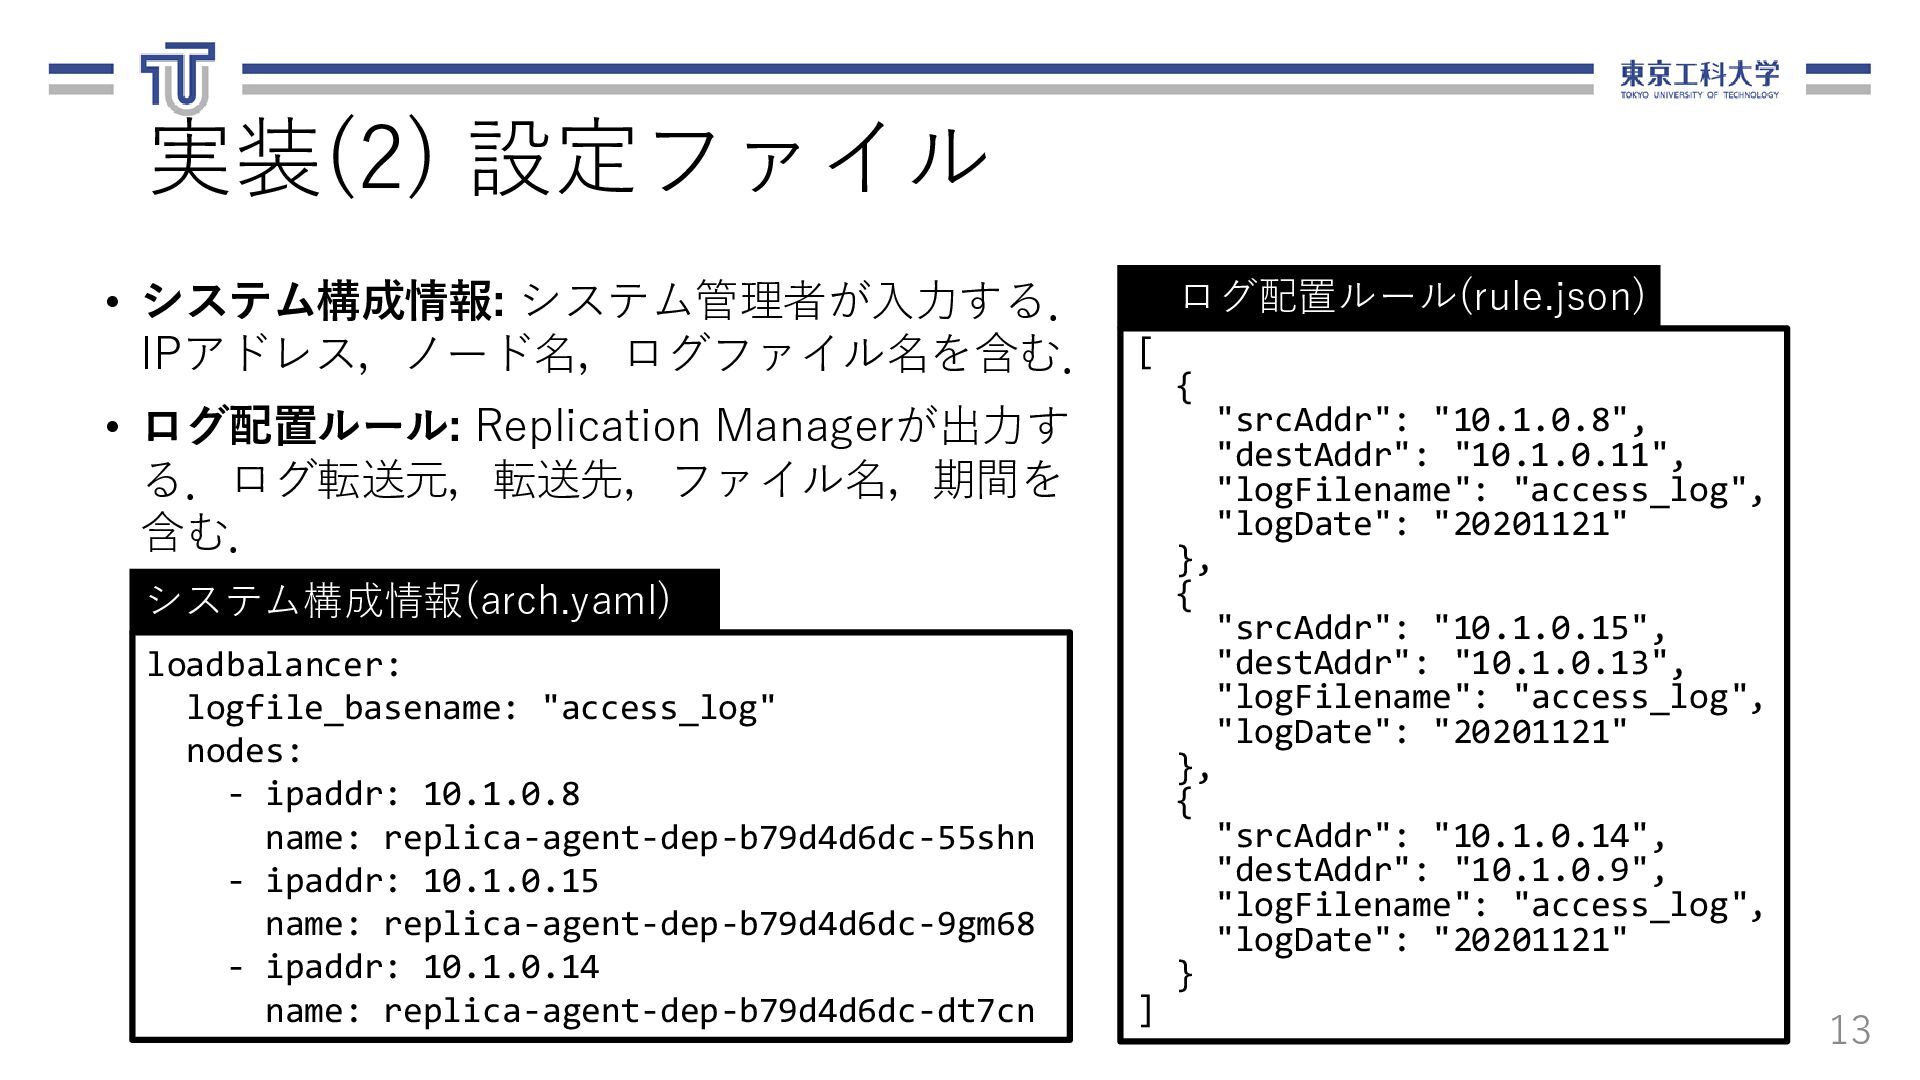The image size is (1920, 1080).
Task: Click the Tokyo University of Technology wordmark
Action: [x=1699, y=79]
